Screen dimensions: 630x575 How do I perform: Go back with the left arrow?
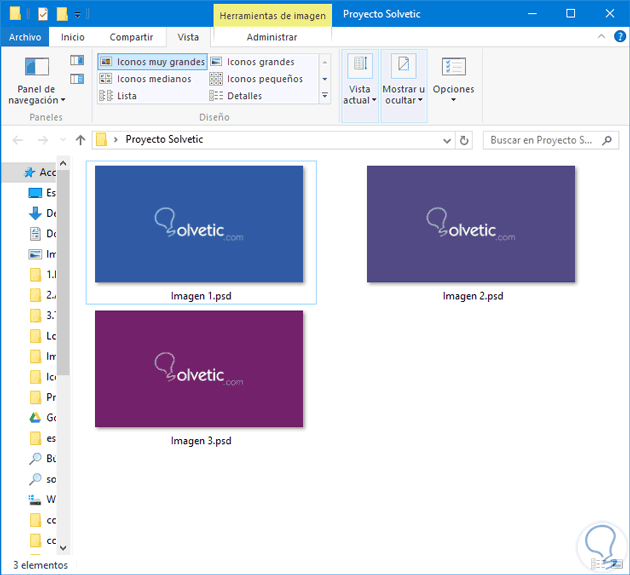(18, 140)
